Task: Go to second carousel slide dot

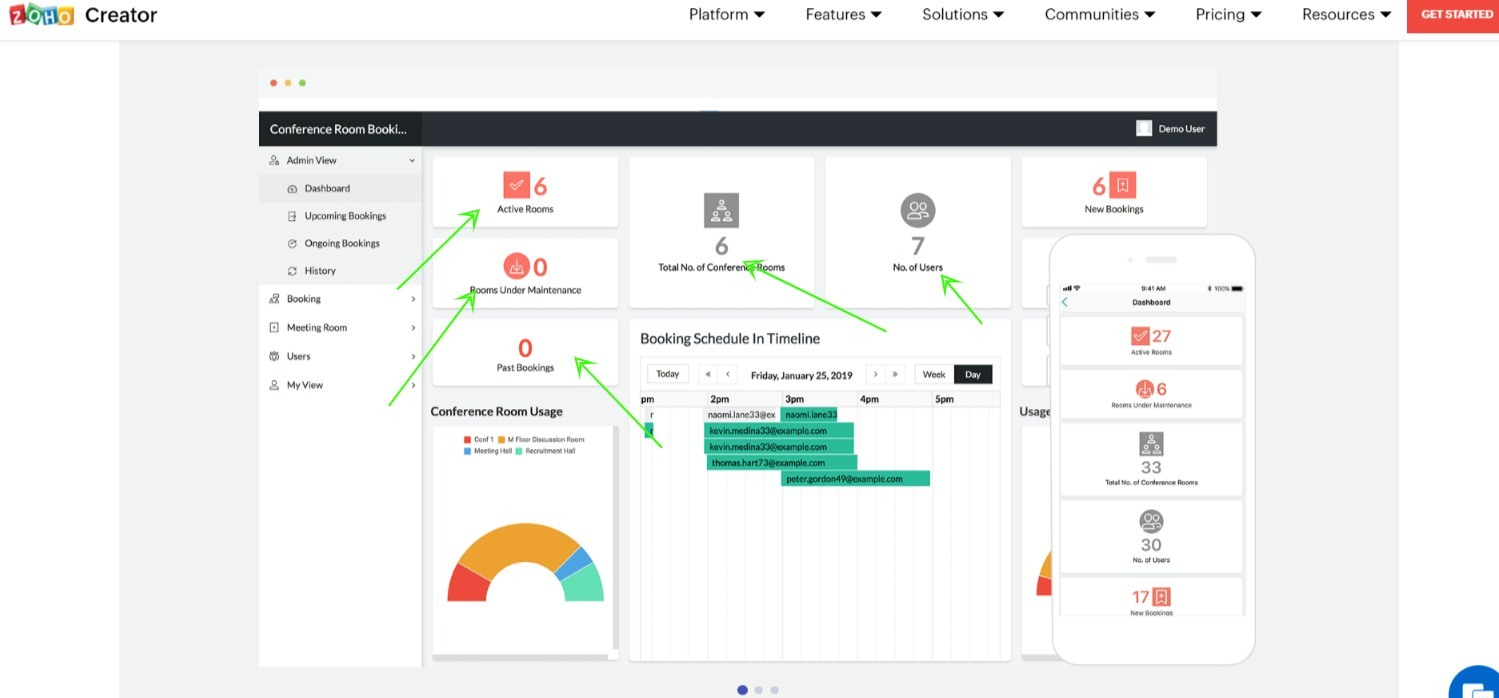Action: click(x=758, y=690)
